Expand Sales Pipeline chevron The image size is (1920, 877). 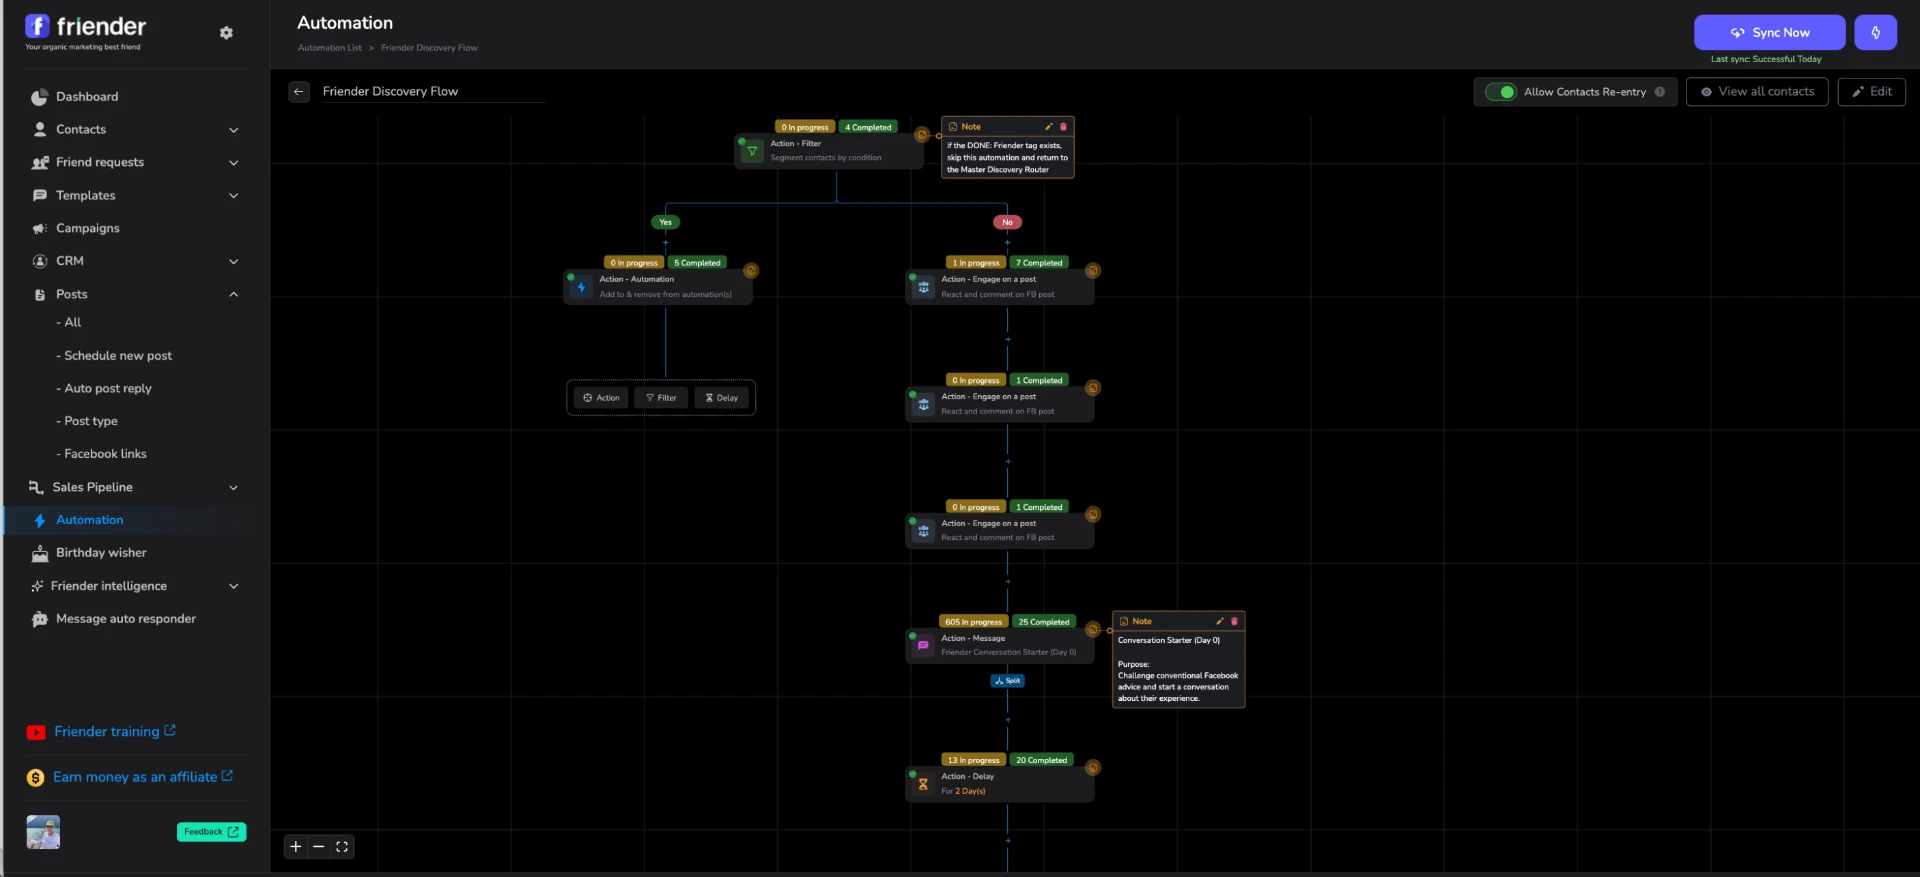point(233,488)
